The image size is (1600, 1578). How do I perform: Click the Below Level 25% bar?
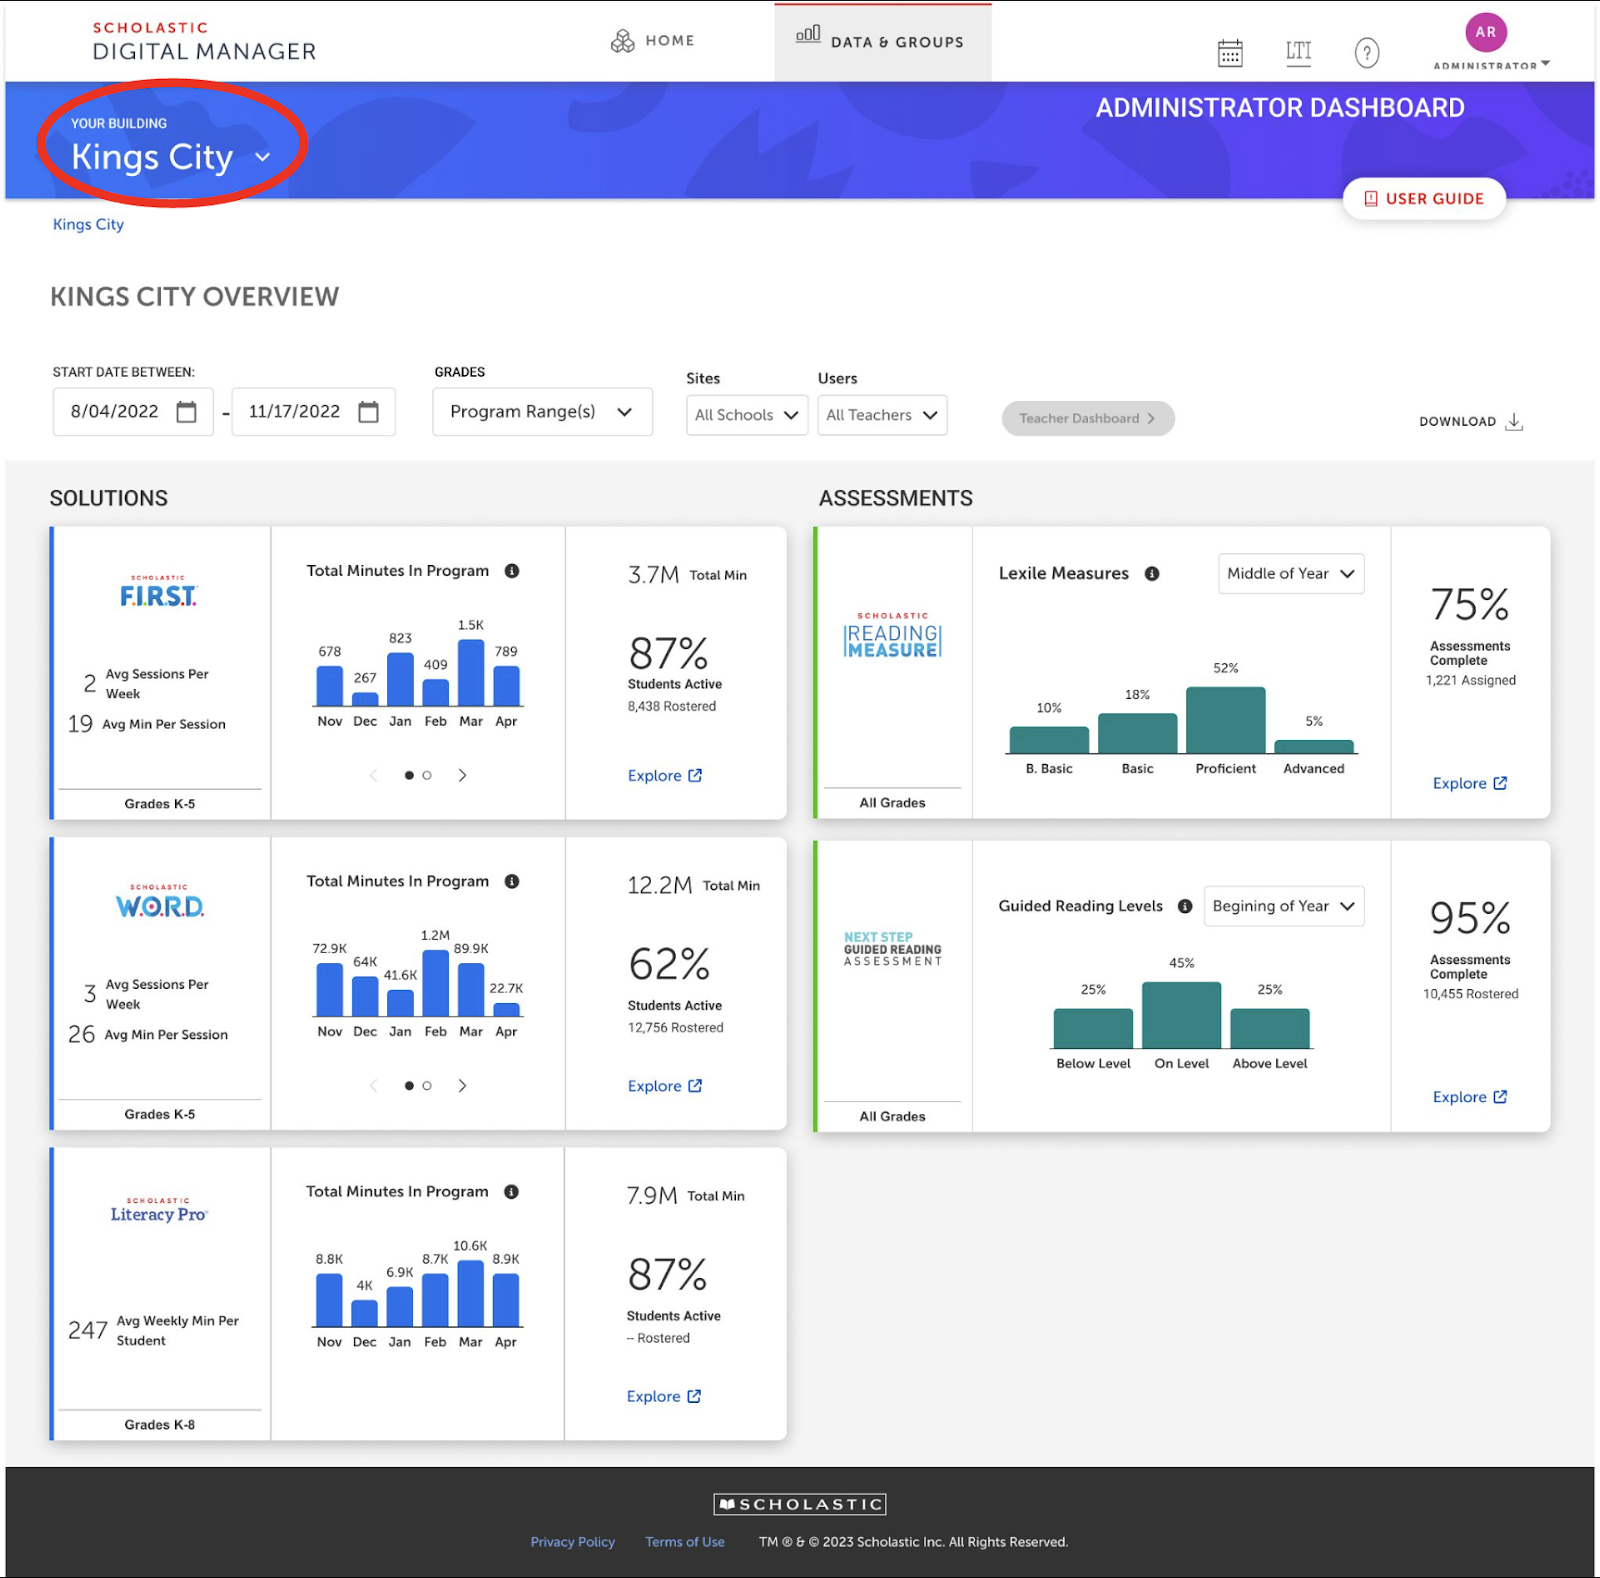[1094, 1029]
